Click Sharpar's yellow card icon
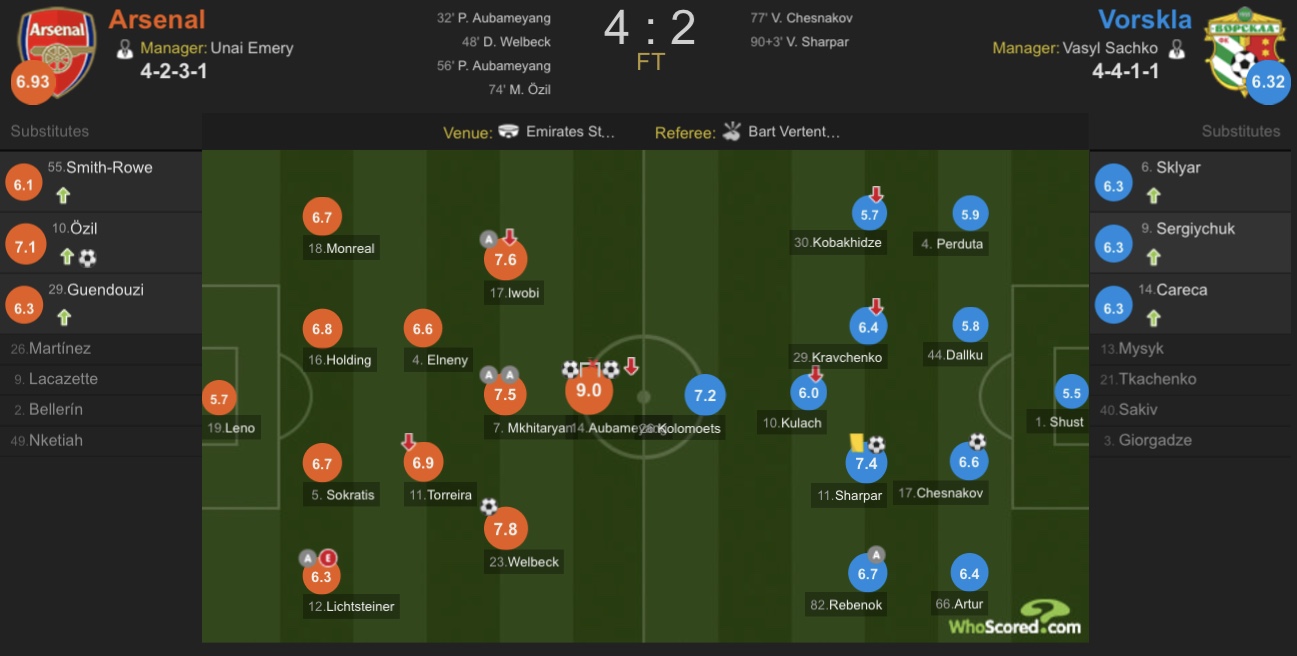This screenshot has height=656, width=1297. tap(856, 442)
